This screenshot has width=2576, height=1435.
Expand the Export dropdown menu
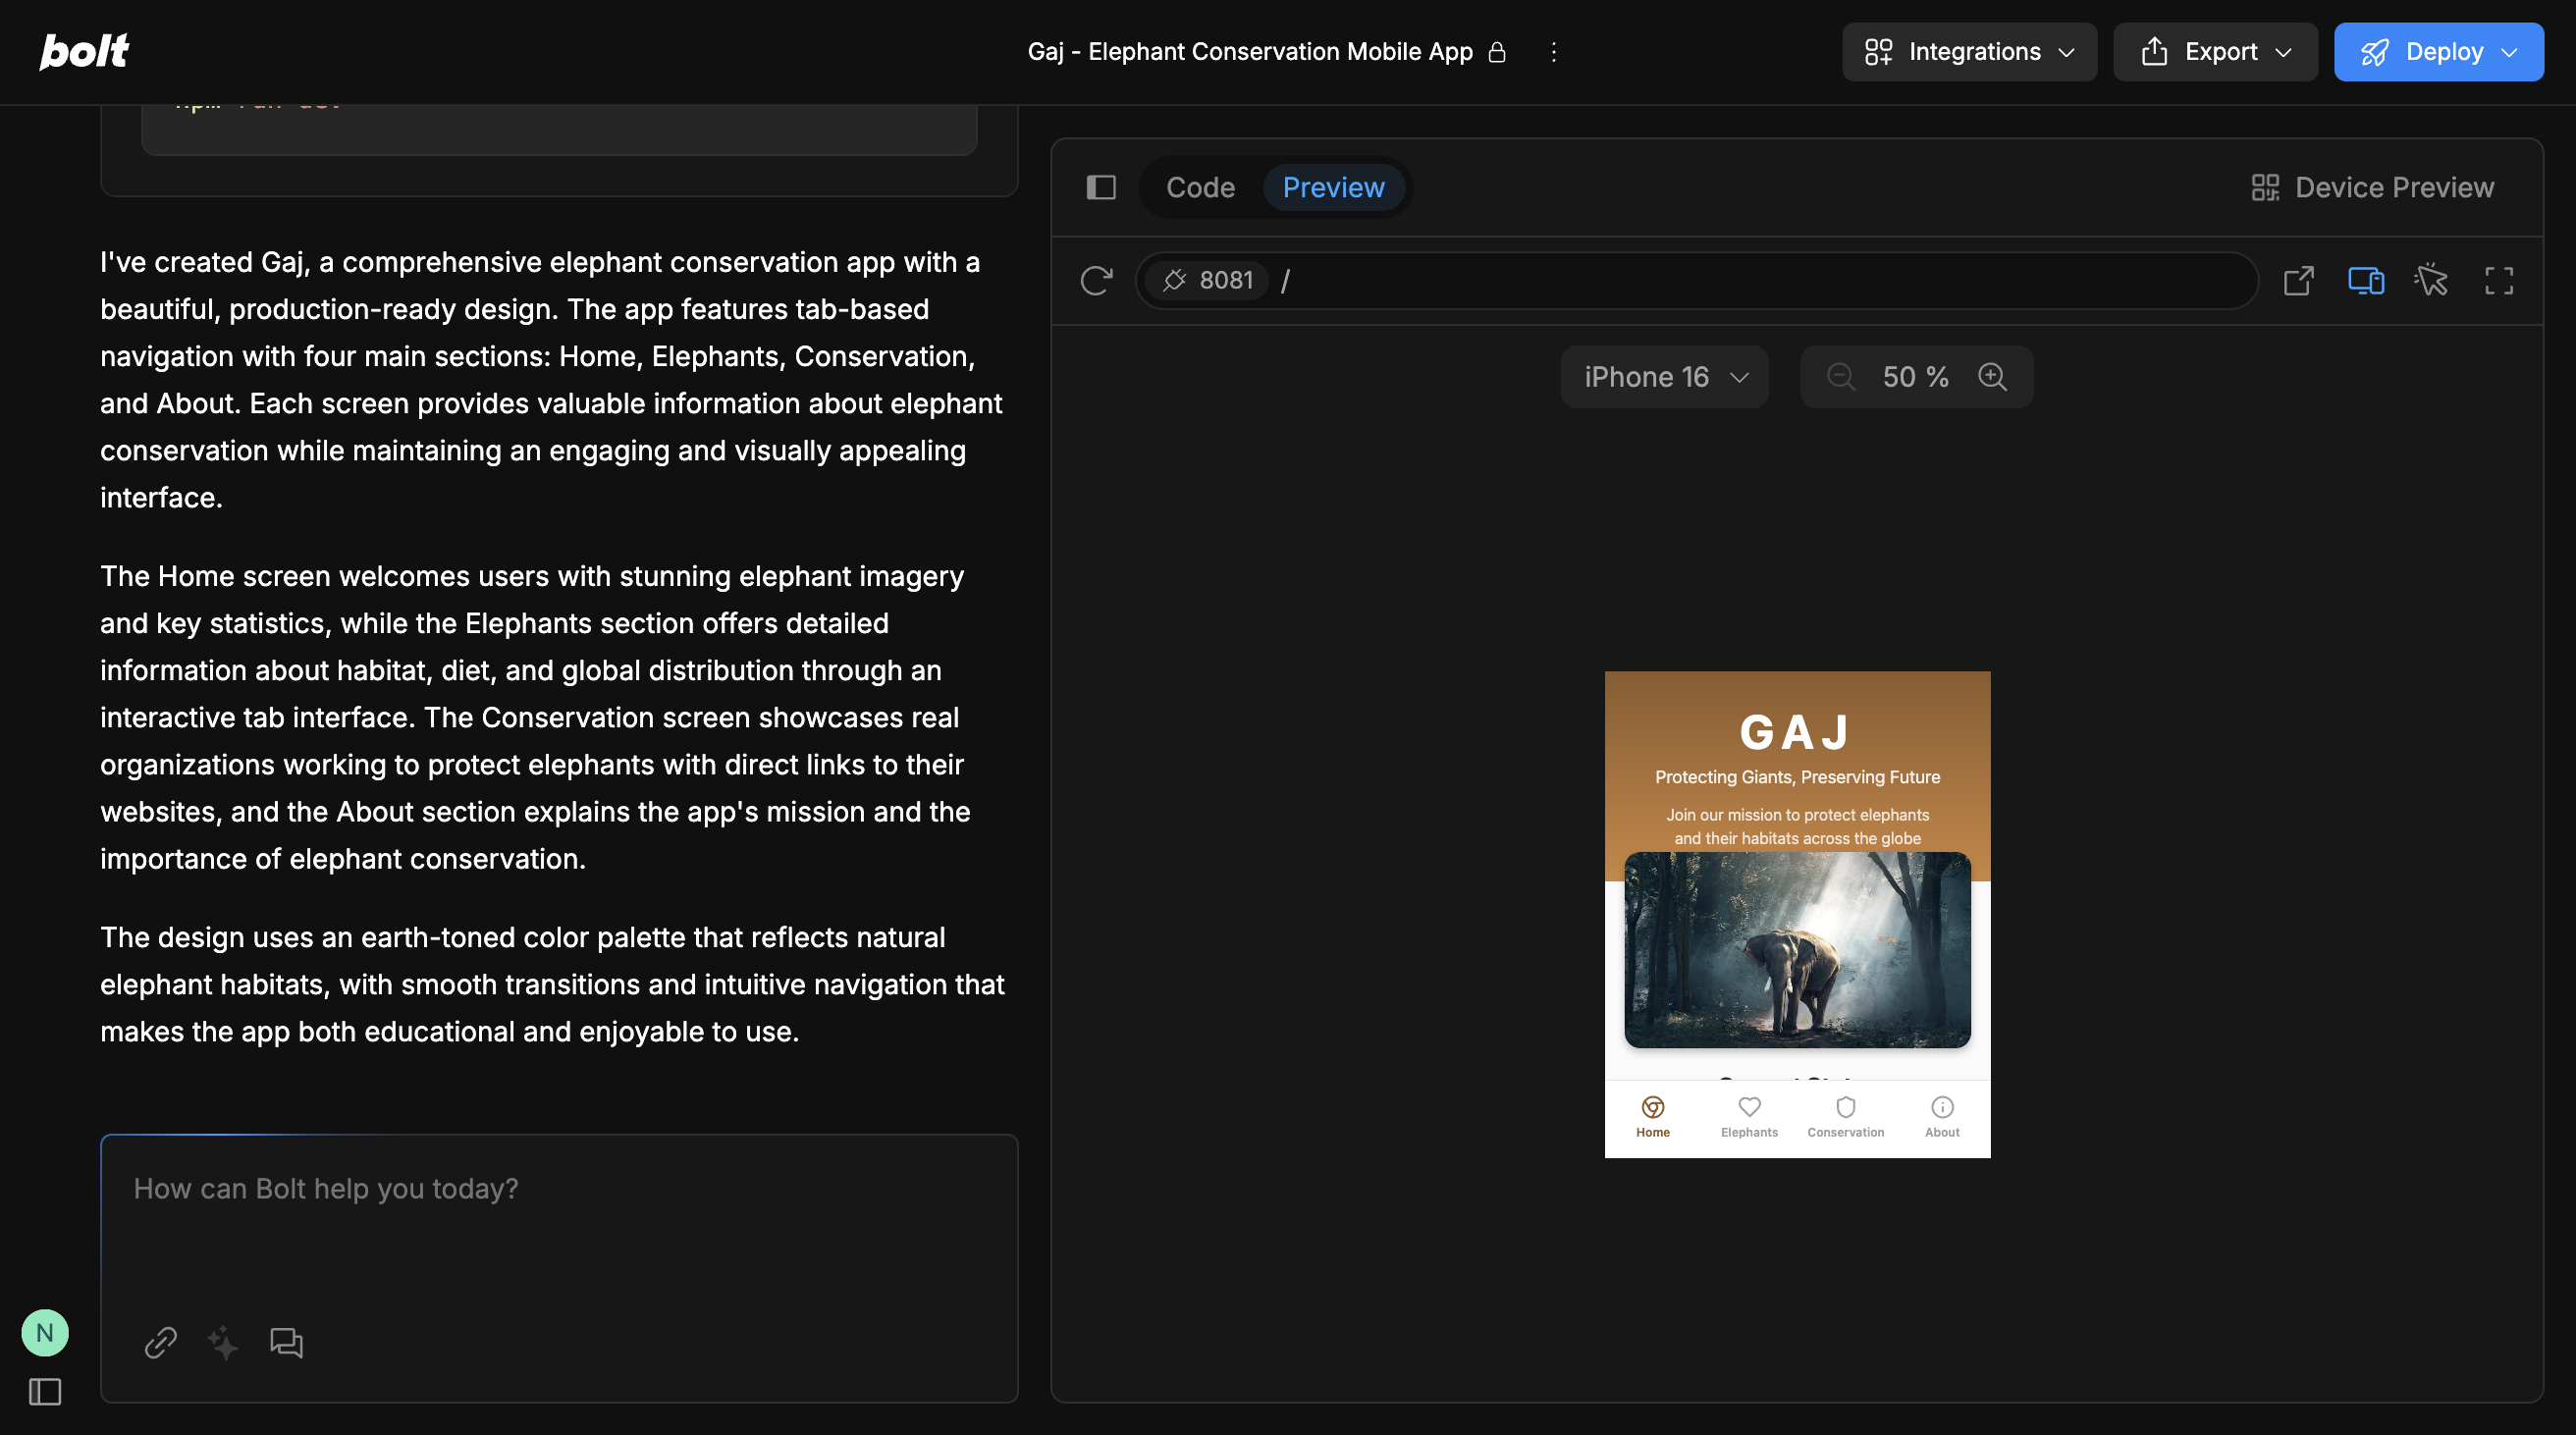point(2215,52)
